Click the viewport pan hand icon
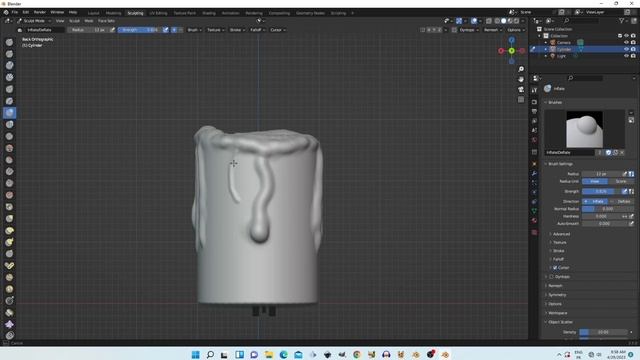 (521, 79)
